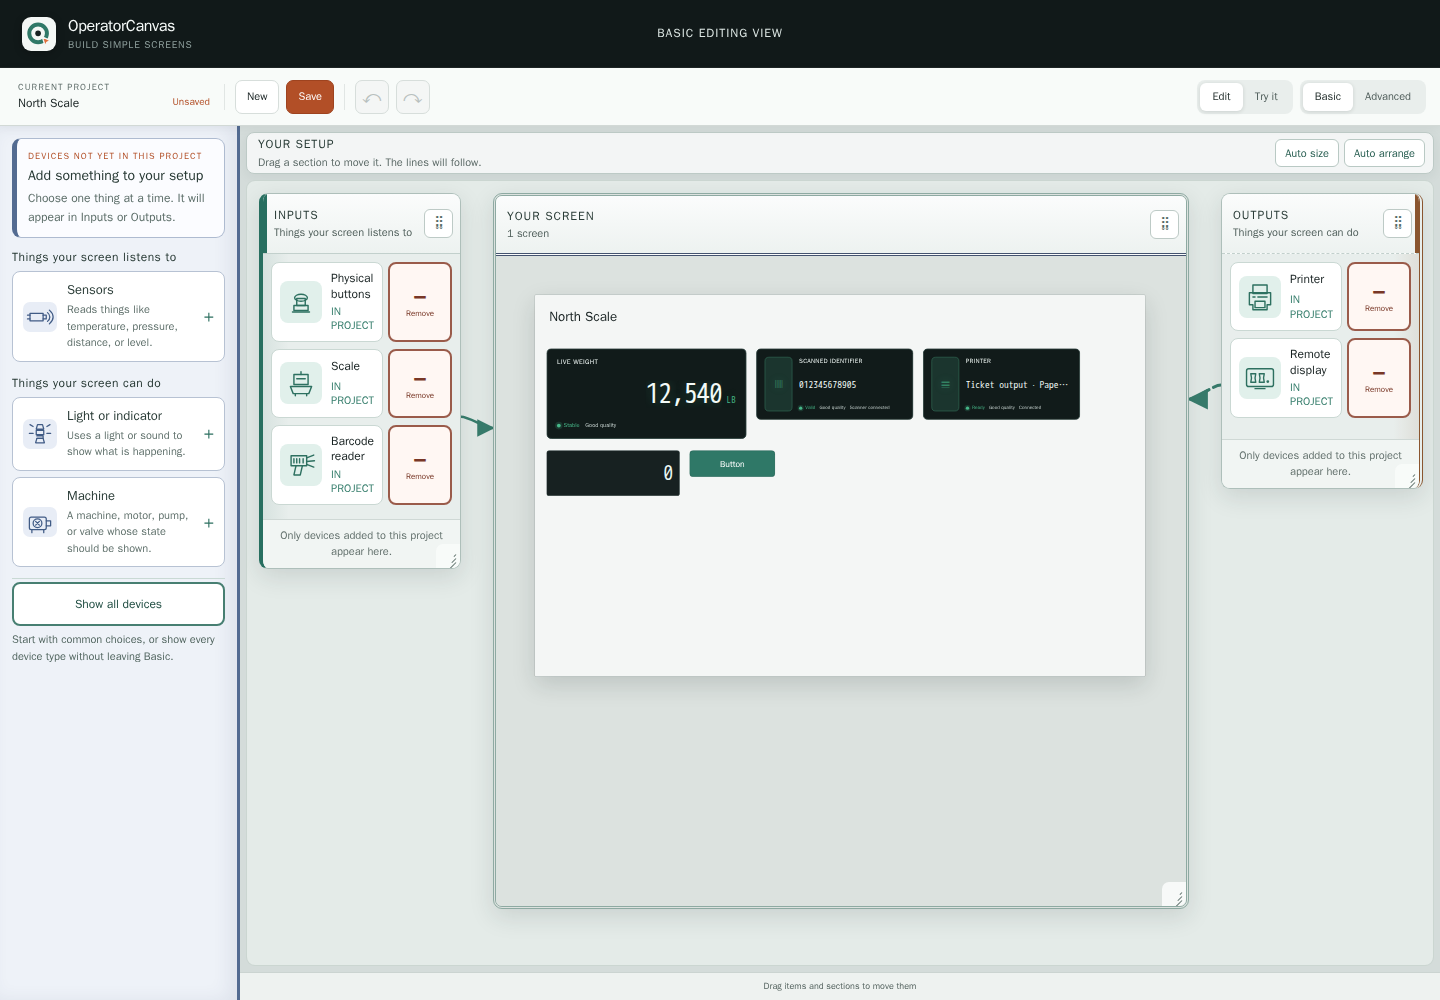Remove Physical buttons from project

coord(420,302)
